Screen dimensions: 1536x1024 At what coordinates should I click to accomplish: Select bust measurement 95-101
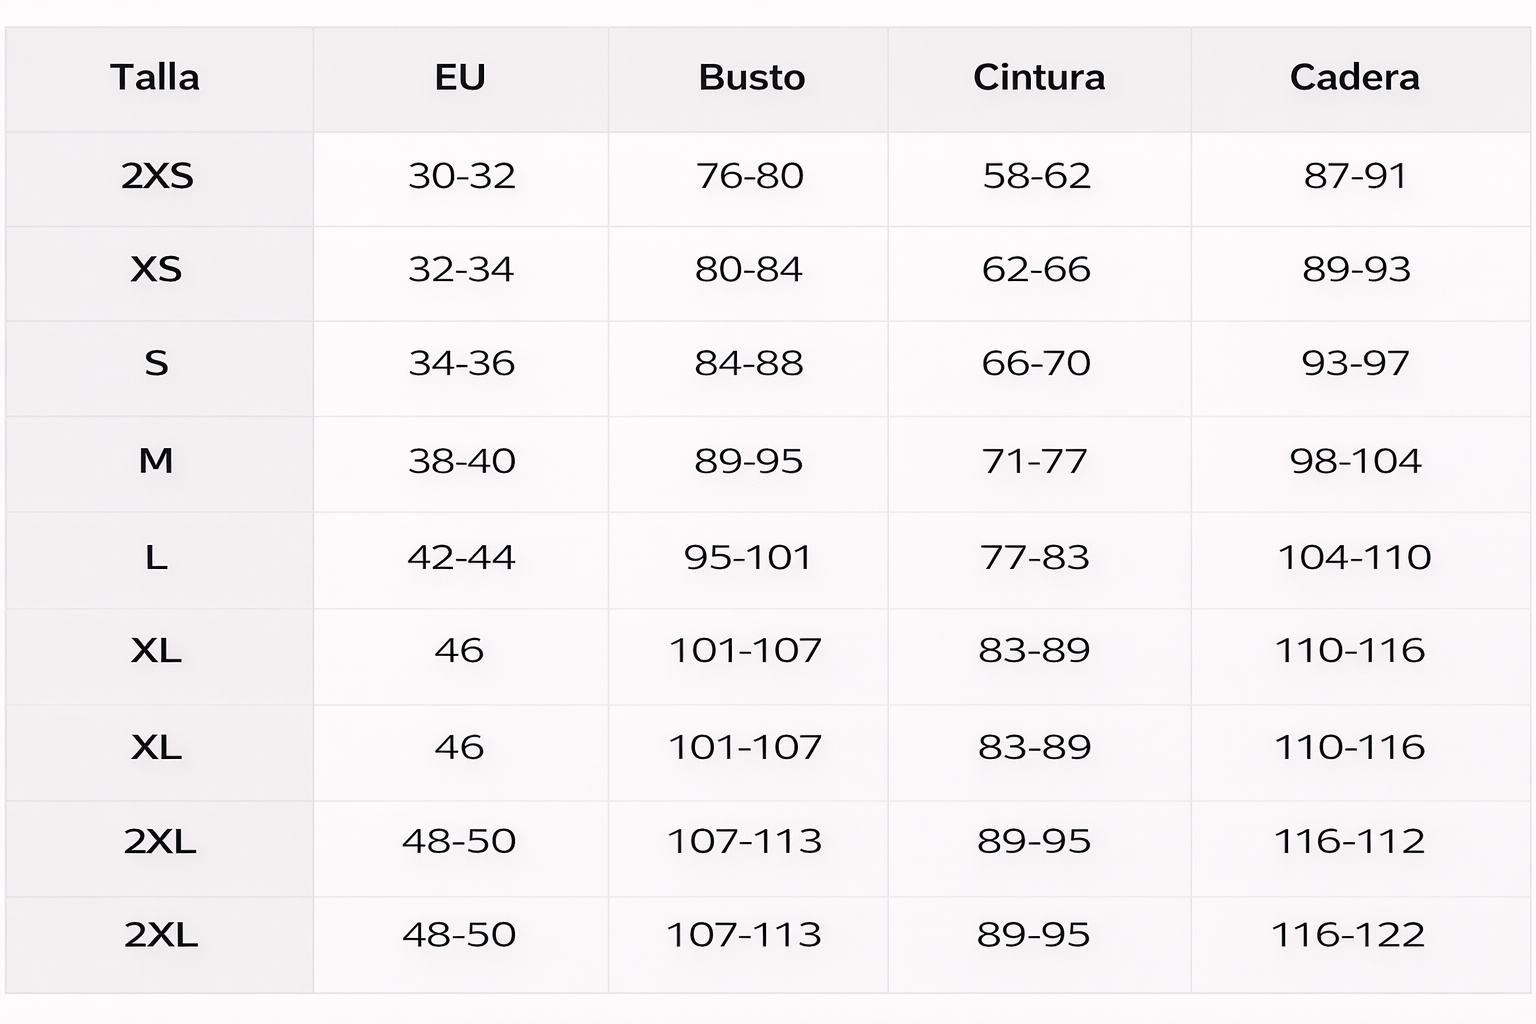(x=748, y=557)
